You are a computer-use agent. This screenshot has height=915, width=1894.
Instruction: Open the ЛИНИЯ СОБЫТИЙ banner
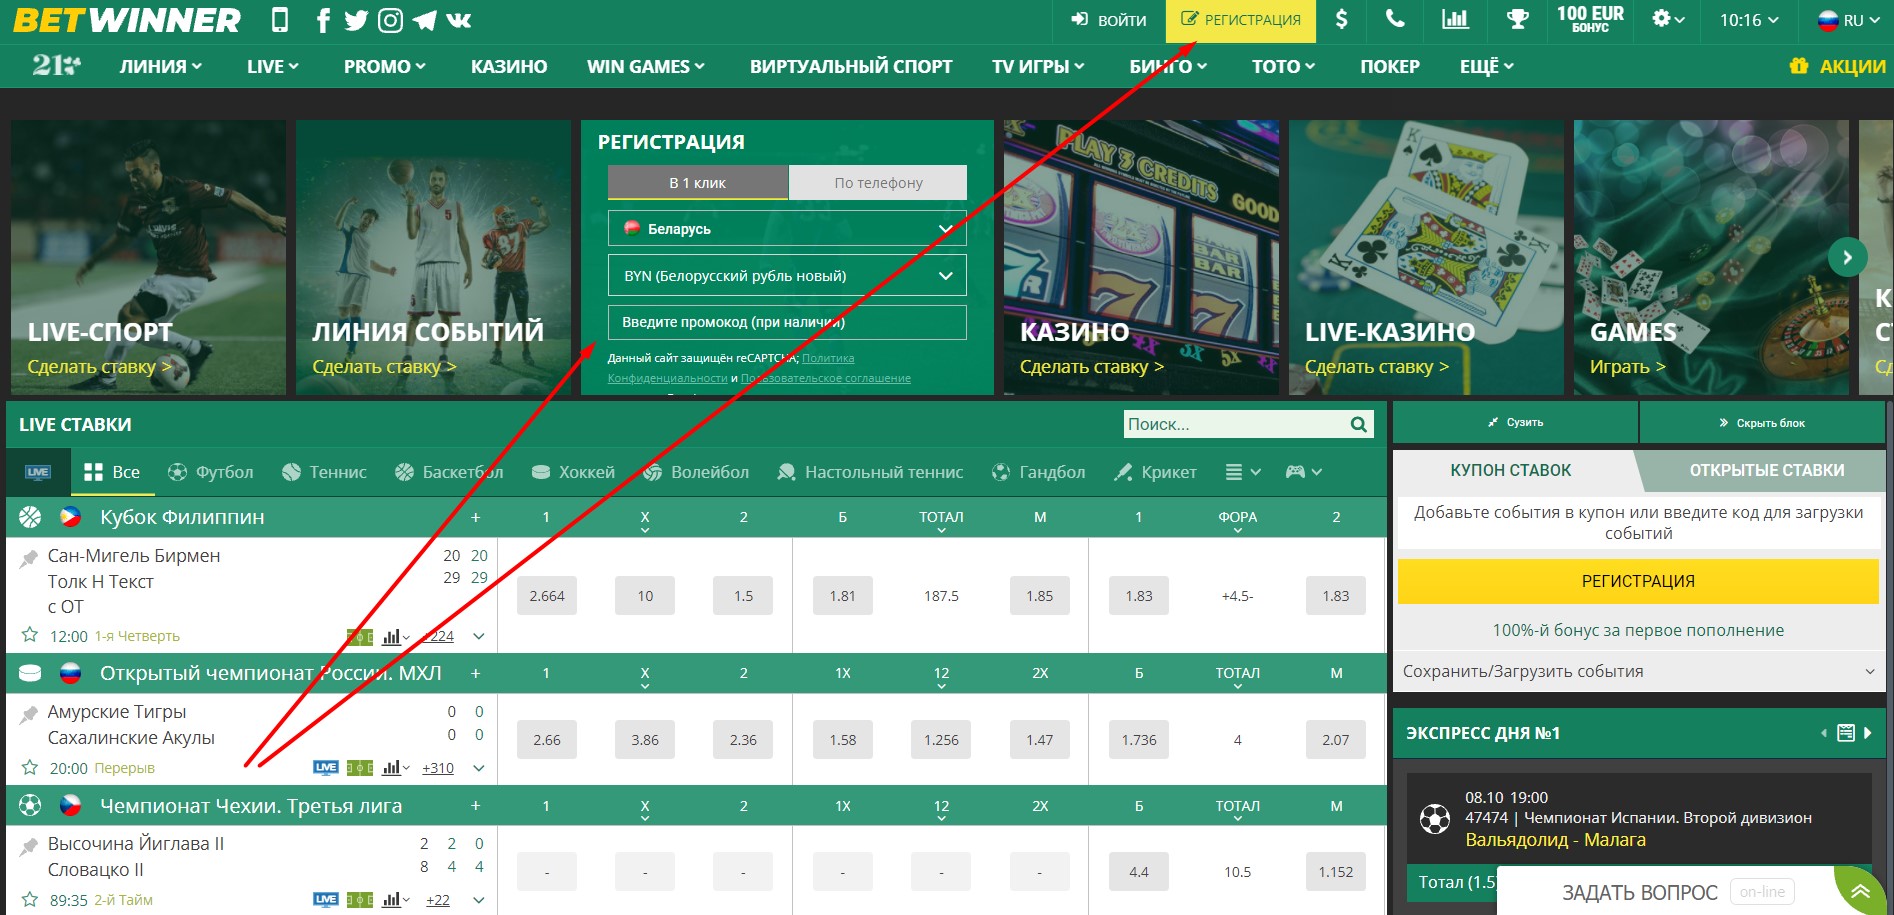(x=433, y=258)
